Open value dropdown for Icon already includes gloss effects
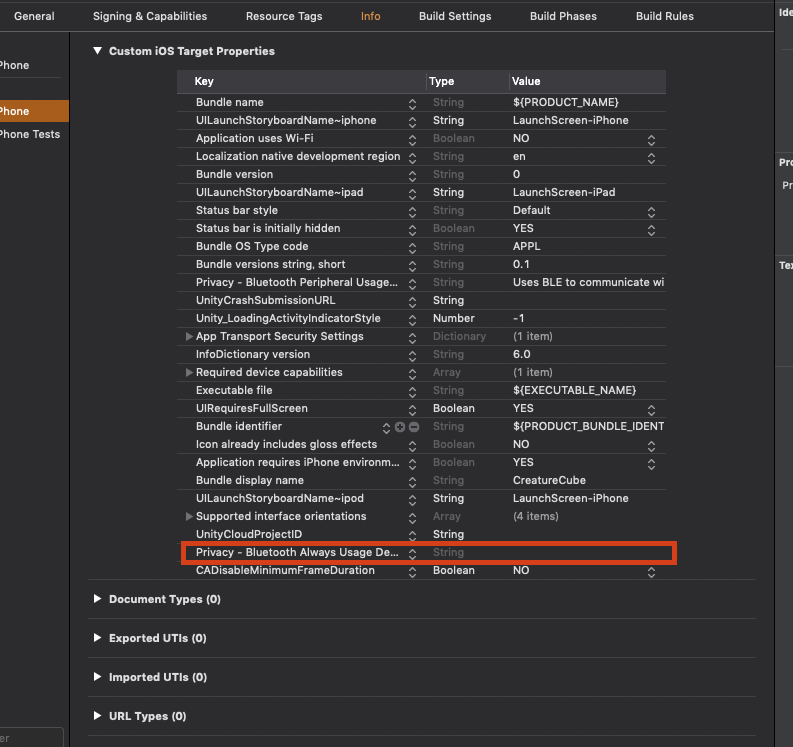The image size is (793, 747). [651, 446]
